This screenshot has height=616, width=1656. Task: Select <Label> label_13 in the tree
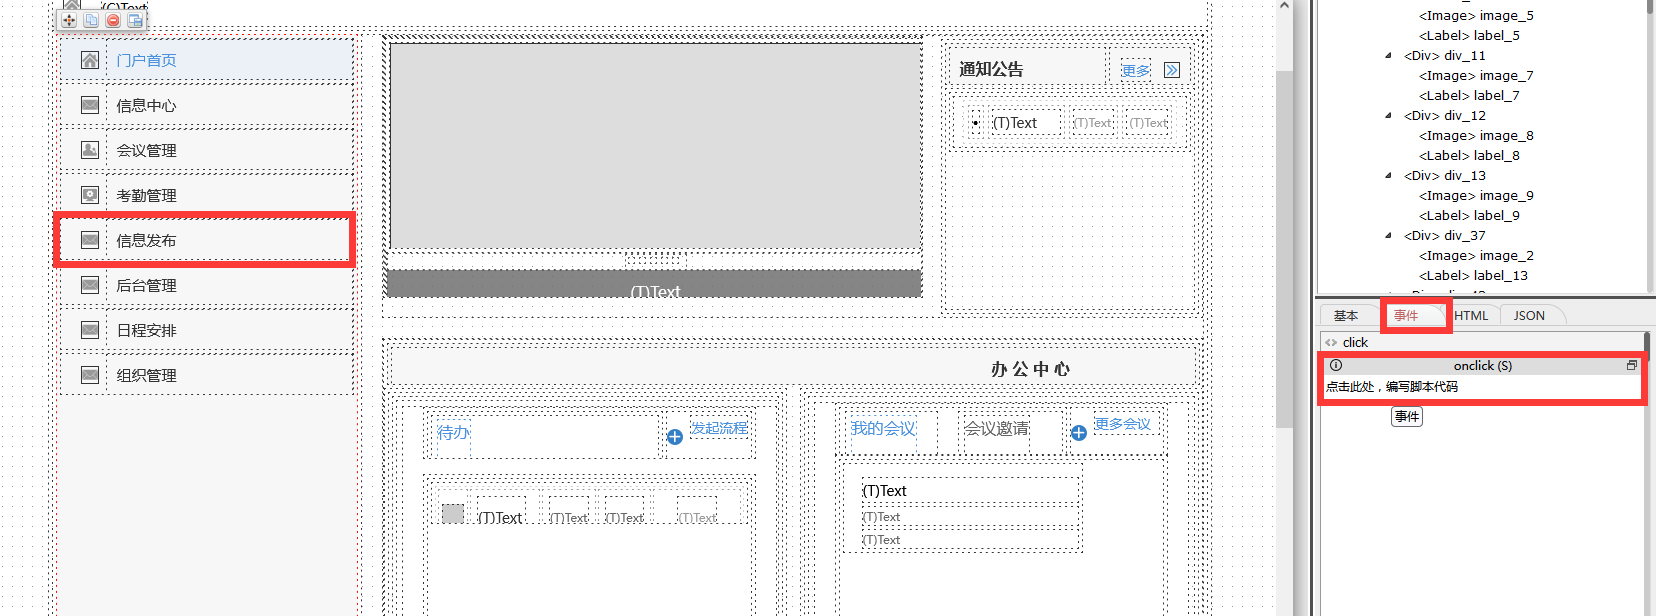[x=1473, y=275]
